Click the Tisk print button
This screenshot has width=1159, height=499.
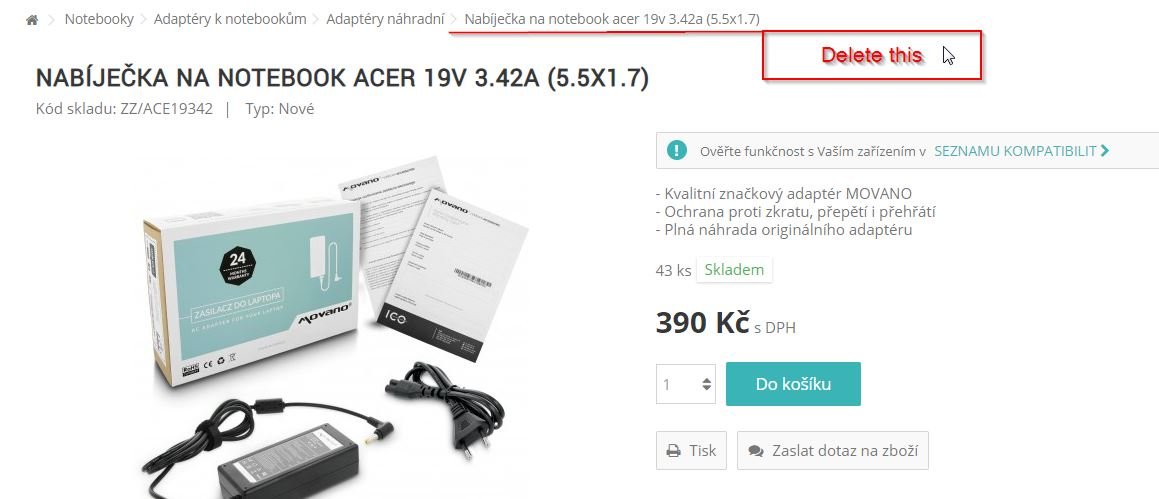pos(691,451)
